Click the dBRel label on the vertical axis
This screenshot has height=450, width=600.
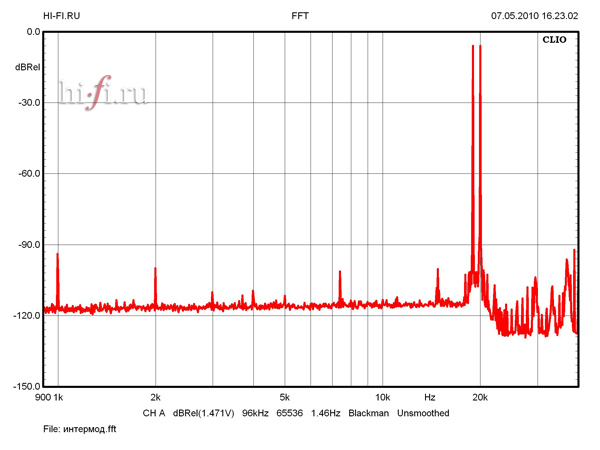point(27,67)
